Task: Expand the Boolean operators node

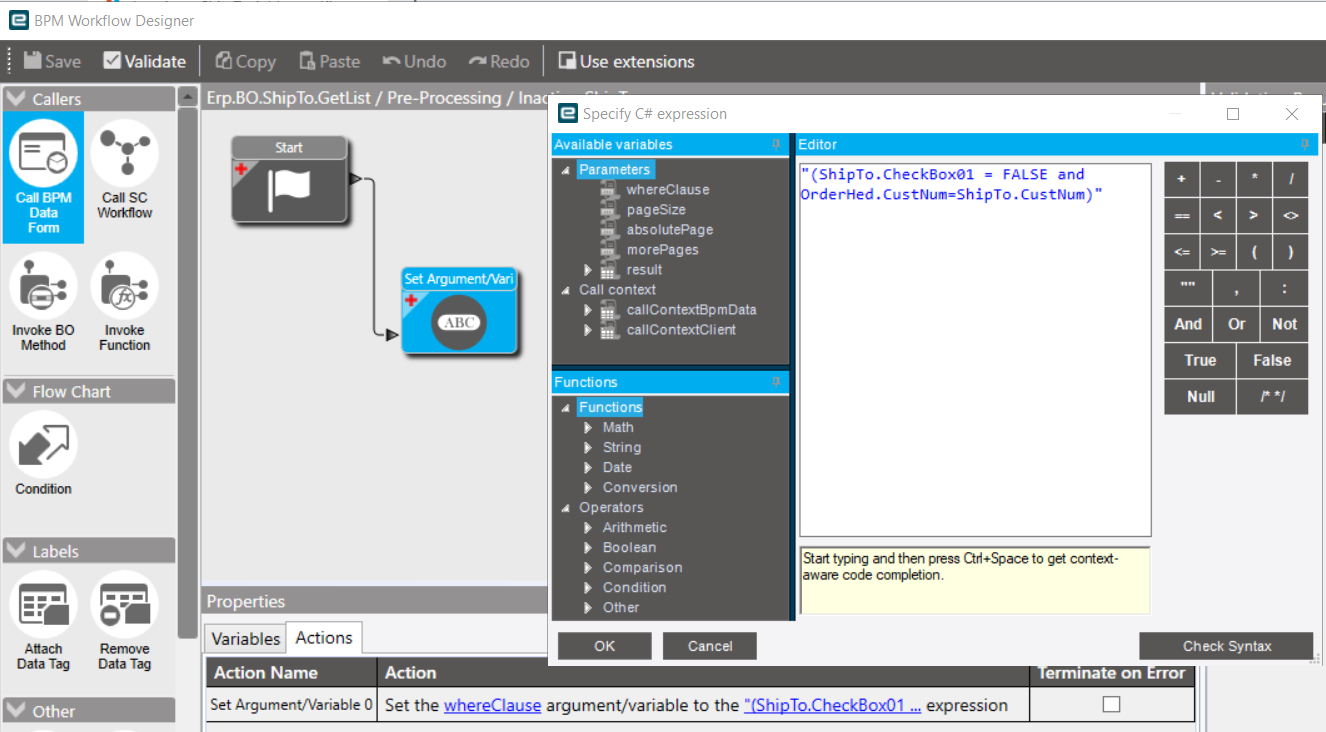Action: coord(589,547)
